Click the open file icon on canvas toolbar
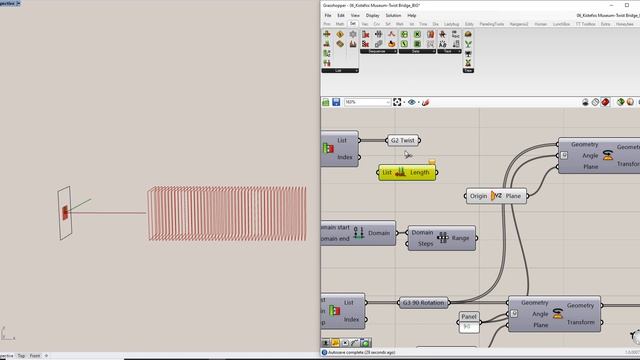The height and width of the screenshot is (360, 640). [x=326, y=102]
